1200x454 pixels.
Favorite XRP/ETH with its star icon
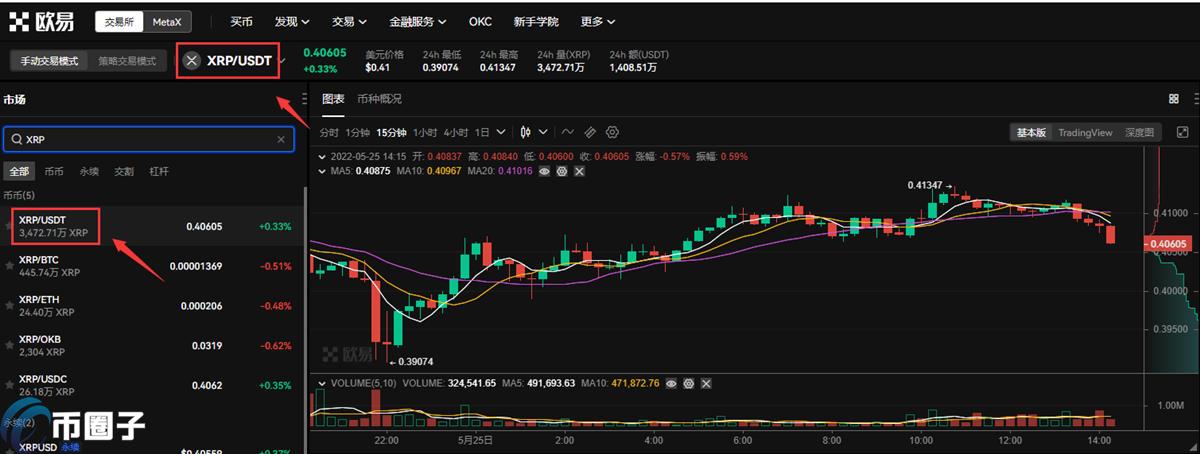coord(10,305)
